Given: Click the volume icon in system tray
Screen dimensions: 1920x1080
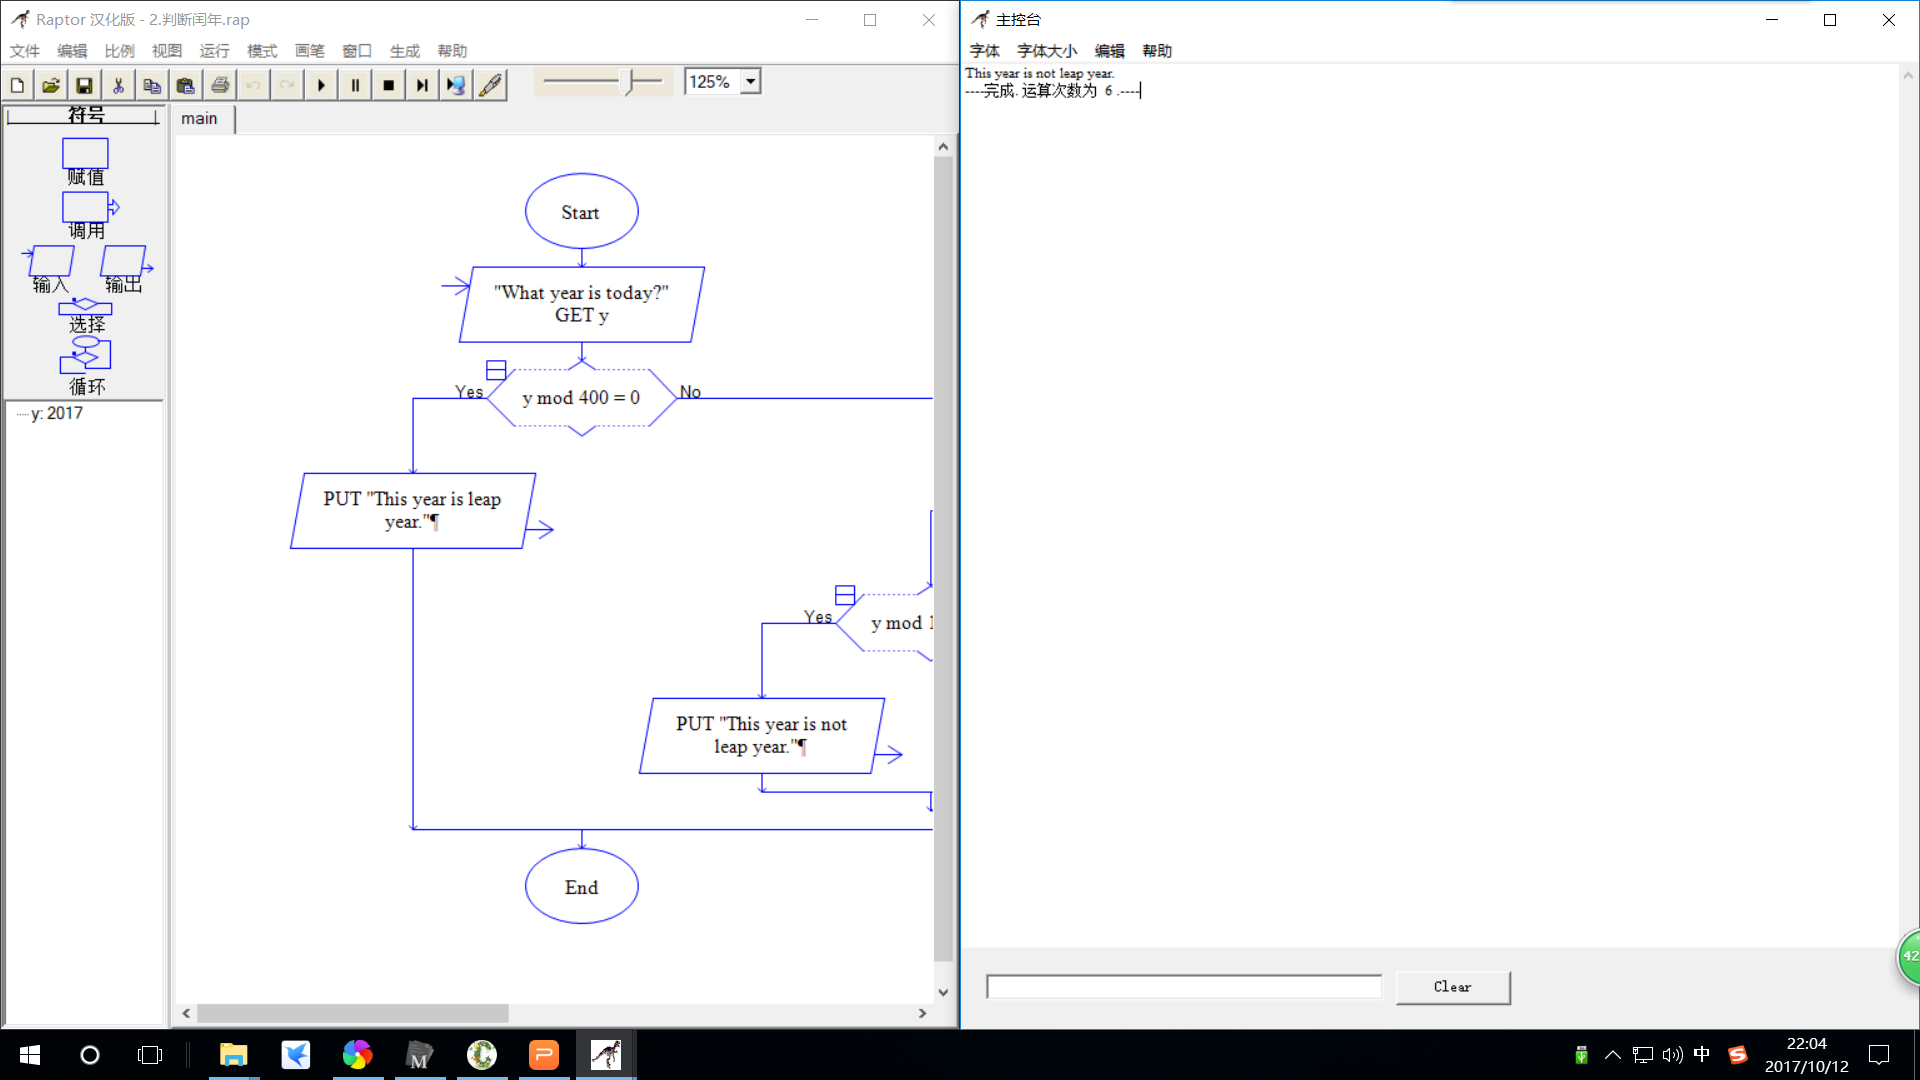Looking at the screenshot, I should point(1672,1055).
